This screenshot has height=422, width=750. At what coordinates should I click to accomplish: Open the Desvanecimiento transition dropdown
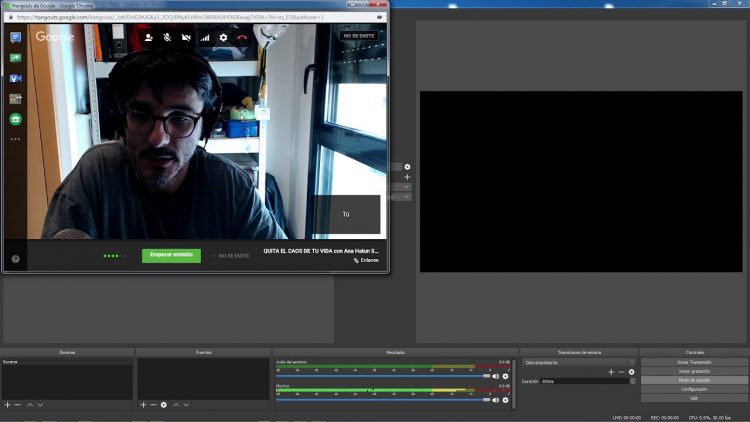(x=579, y=363)
